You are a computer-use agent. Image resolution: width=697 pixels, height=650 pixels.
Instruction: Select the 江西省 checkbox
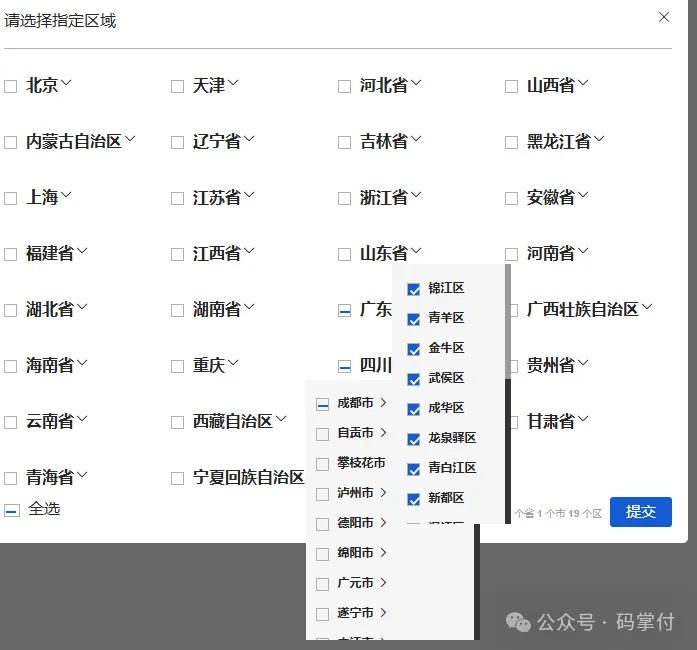coord(177,254)
